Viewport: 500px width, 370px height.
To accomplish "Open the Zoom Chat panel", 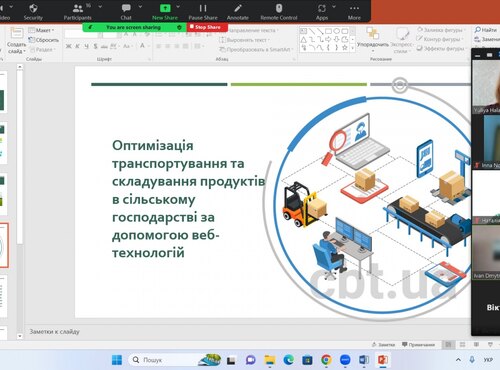I will [126, 12].
